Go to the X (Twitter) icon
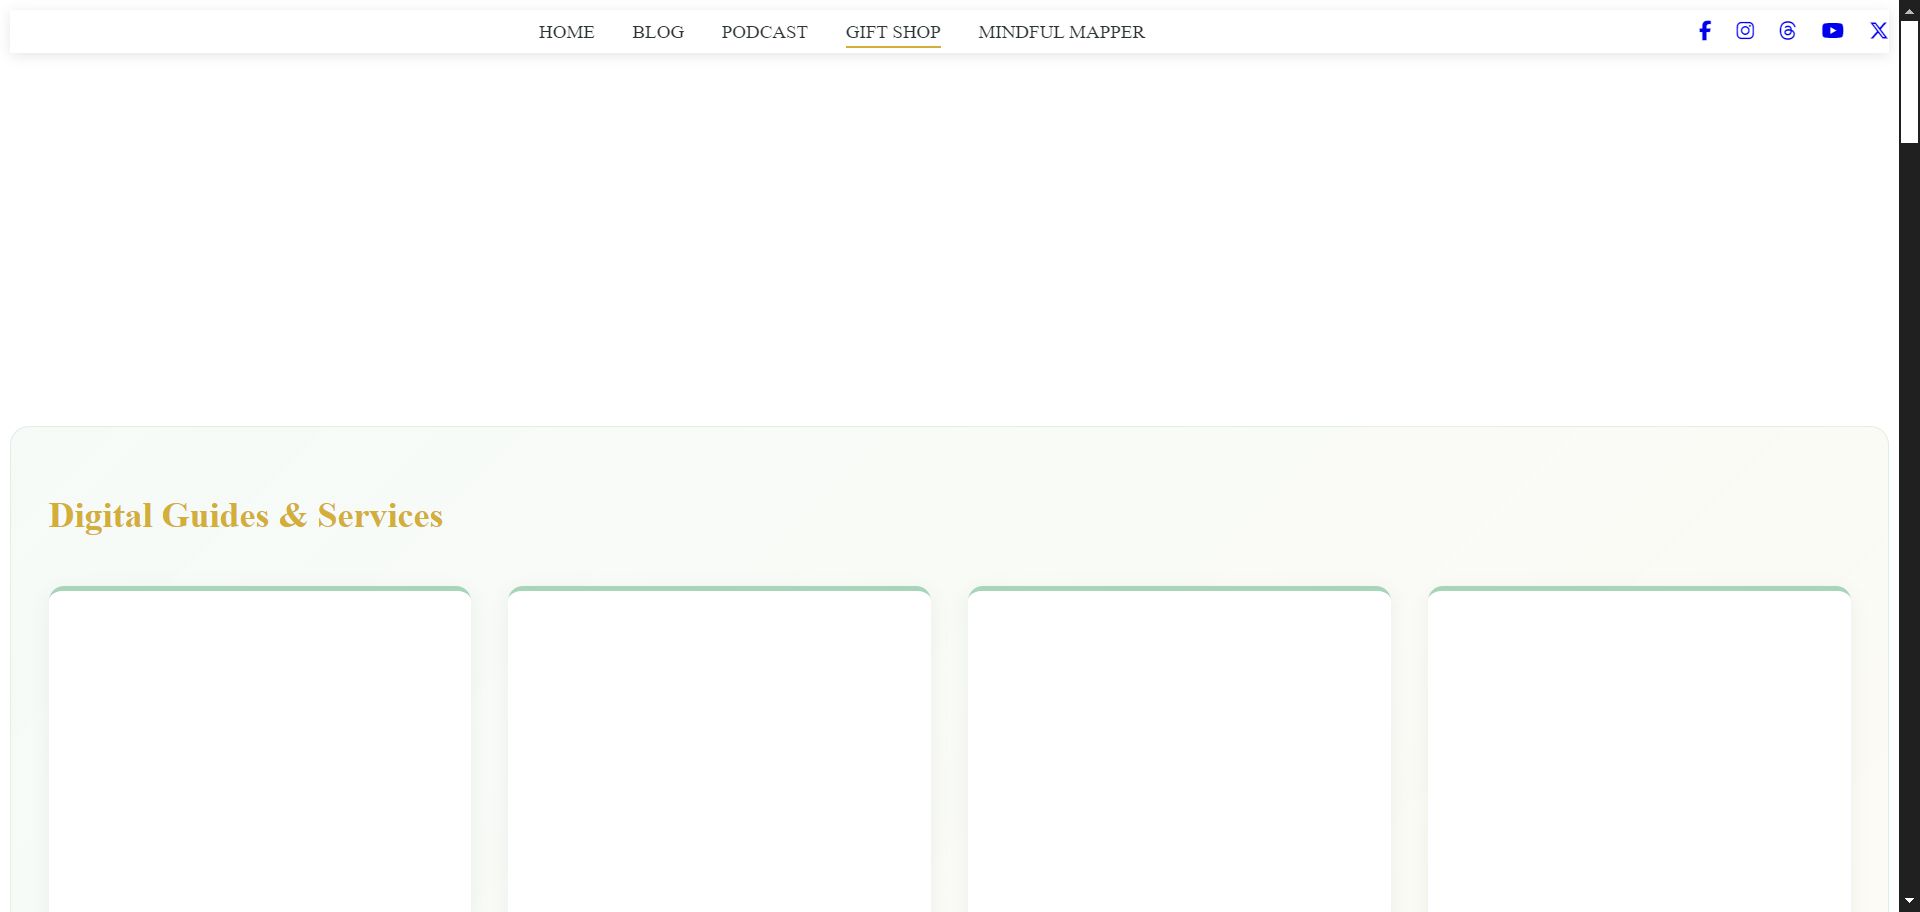Viewport: 1920px width, 912px height. [1878, 31]
